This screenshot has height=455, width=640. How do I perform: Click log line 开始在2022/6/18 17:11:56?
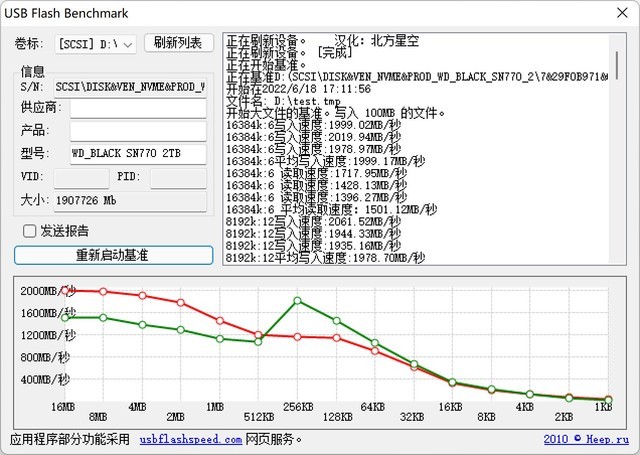click(x=298, y=89)
